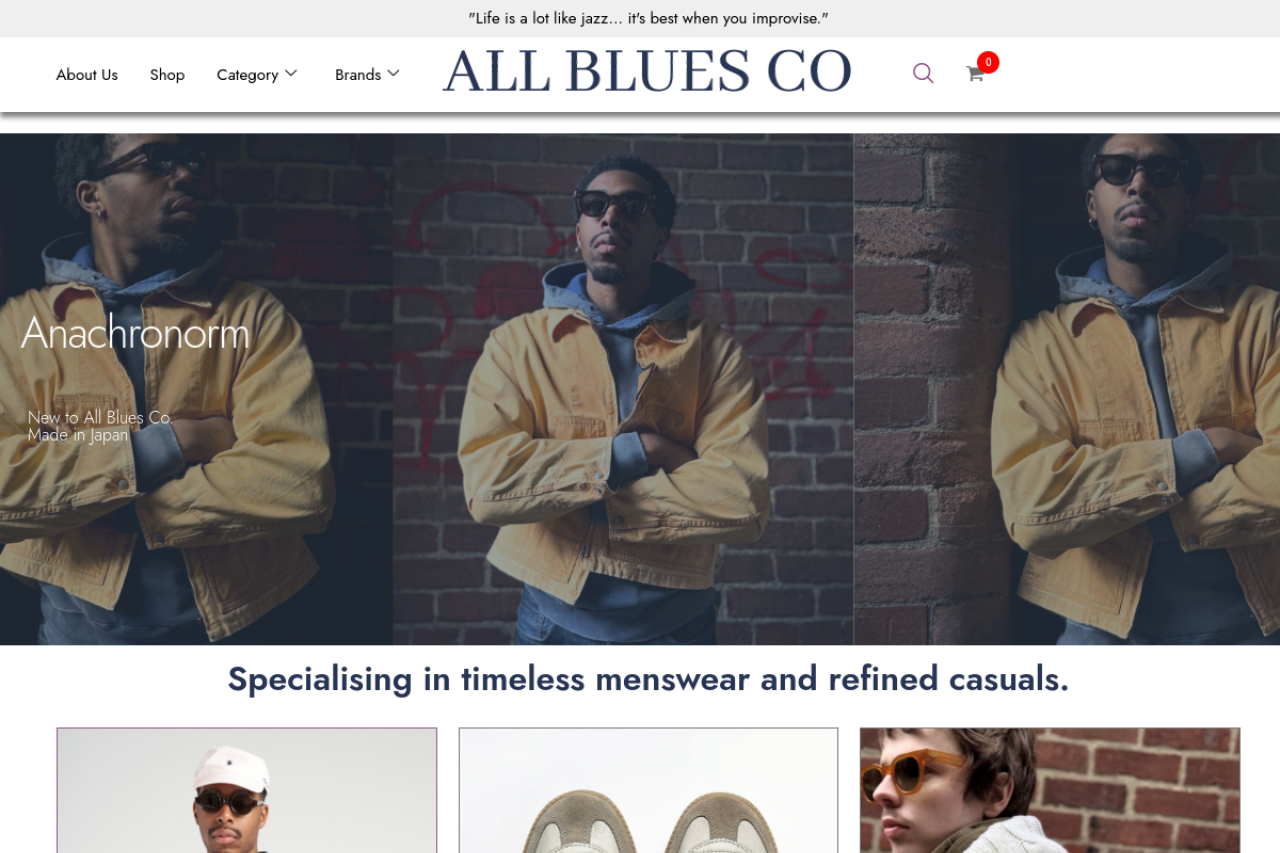Click the center hero banner image
Screen dimensions: 1280x853
pyautogui.click(x=623, y=389)
